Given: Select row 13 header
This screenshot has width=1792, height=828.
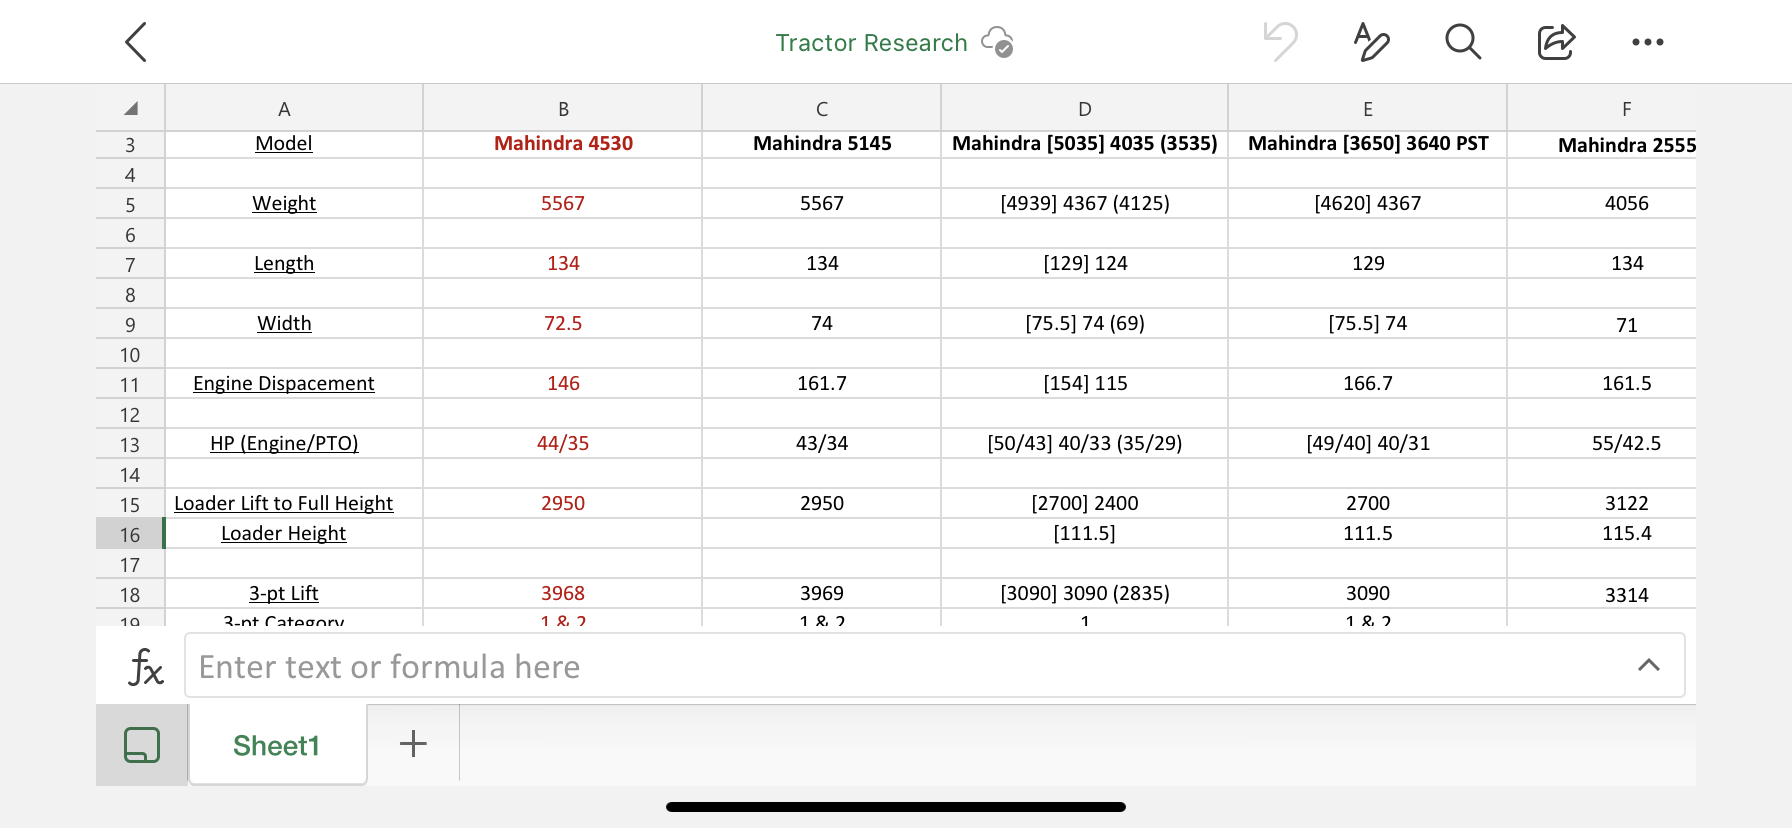Looking at the screenshot, I should [x=130, y=445].
